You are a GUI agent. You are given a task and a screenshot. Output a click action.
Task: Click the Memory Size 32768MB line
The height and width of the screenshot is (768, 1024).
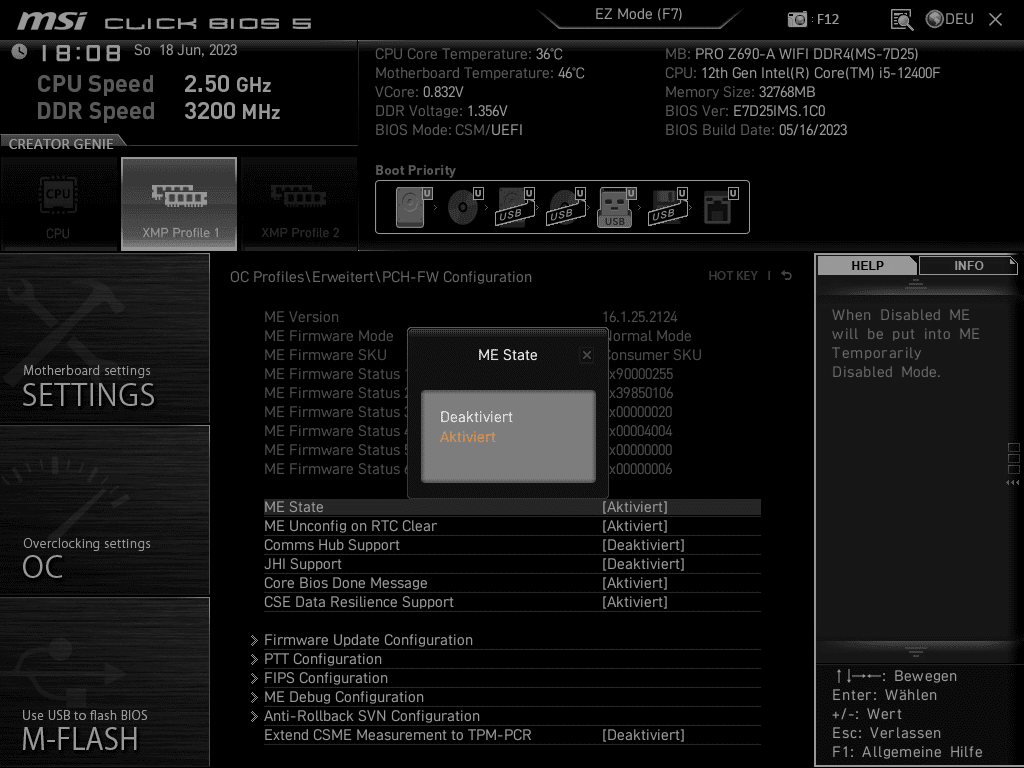(740, 92)
